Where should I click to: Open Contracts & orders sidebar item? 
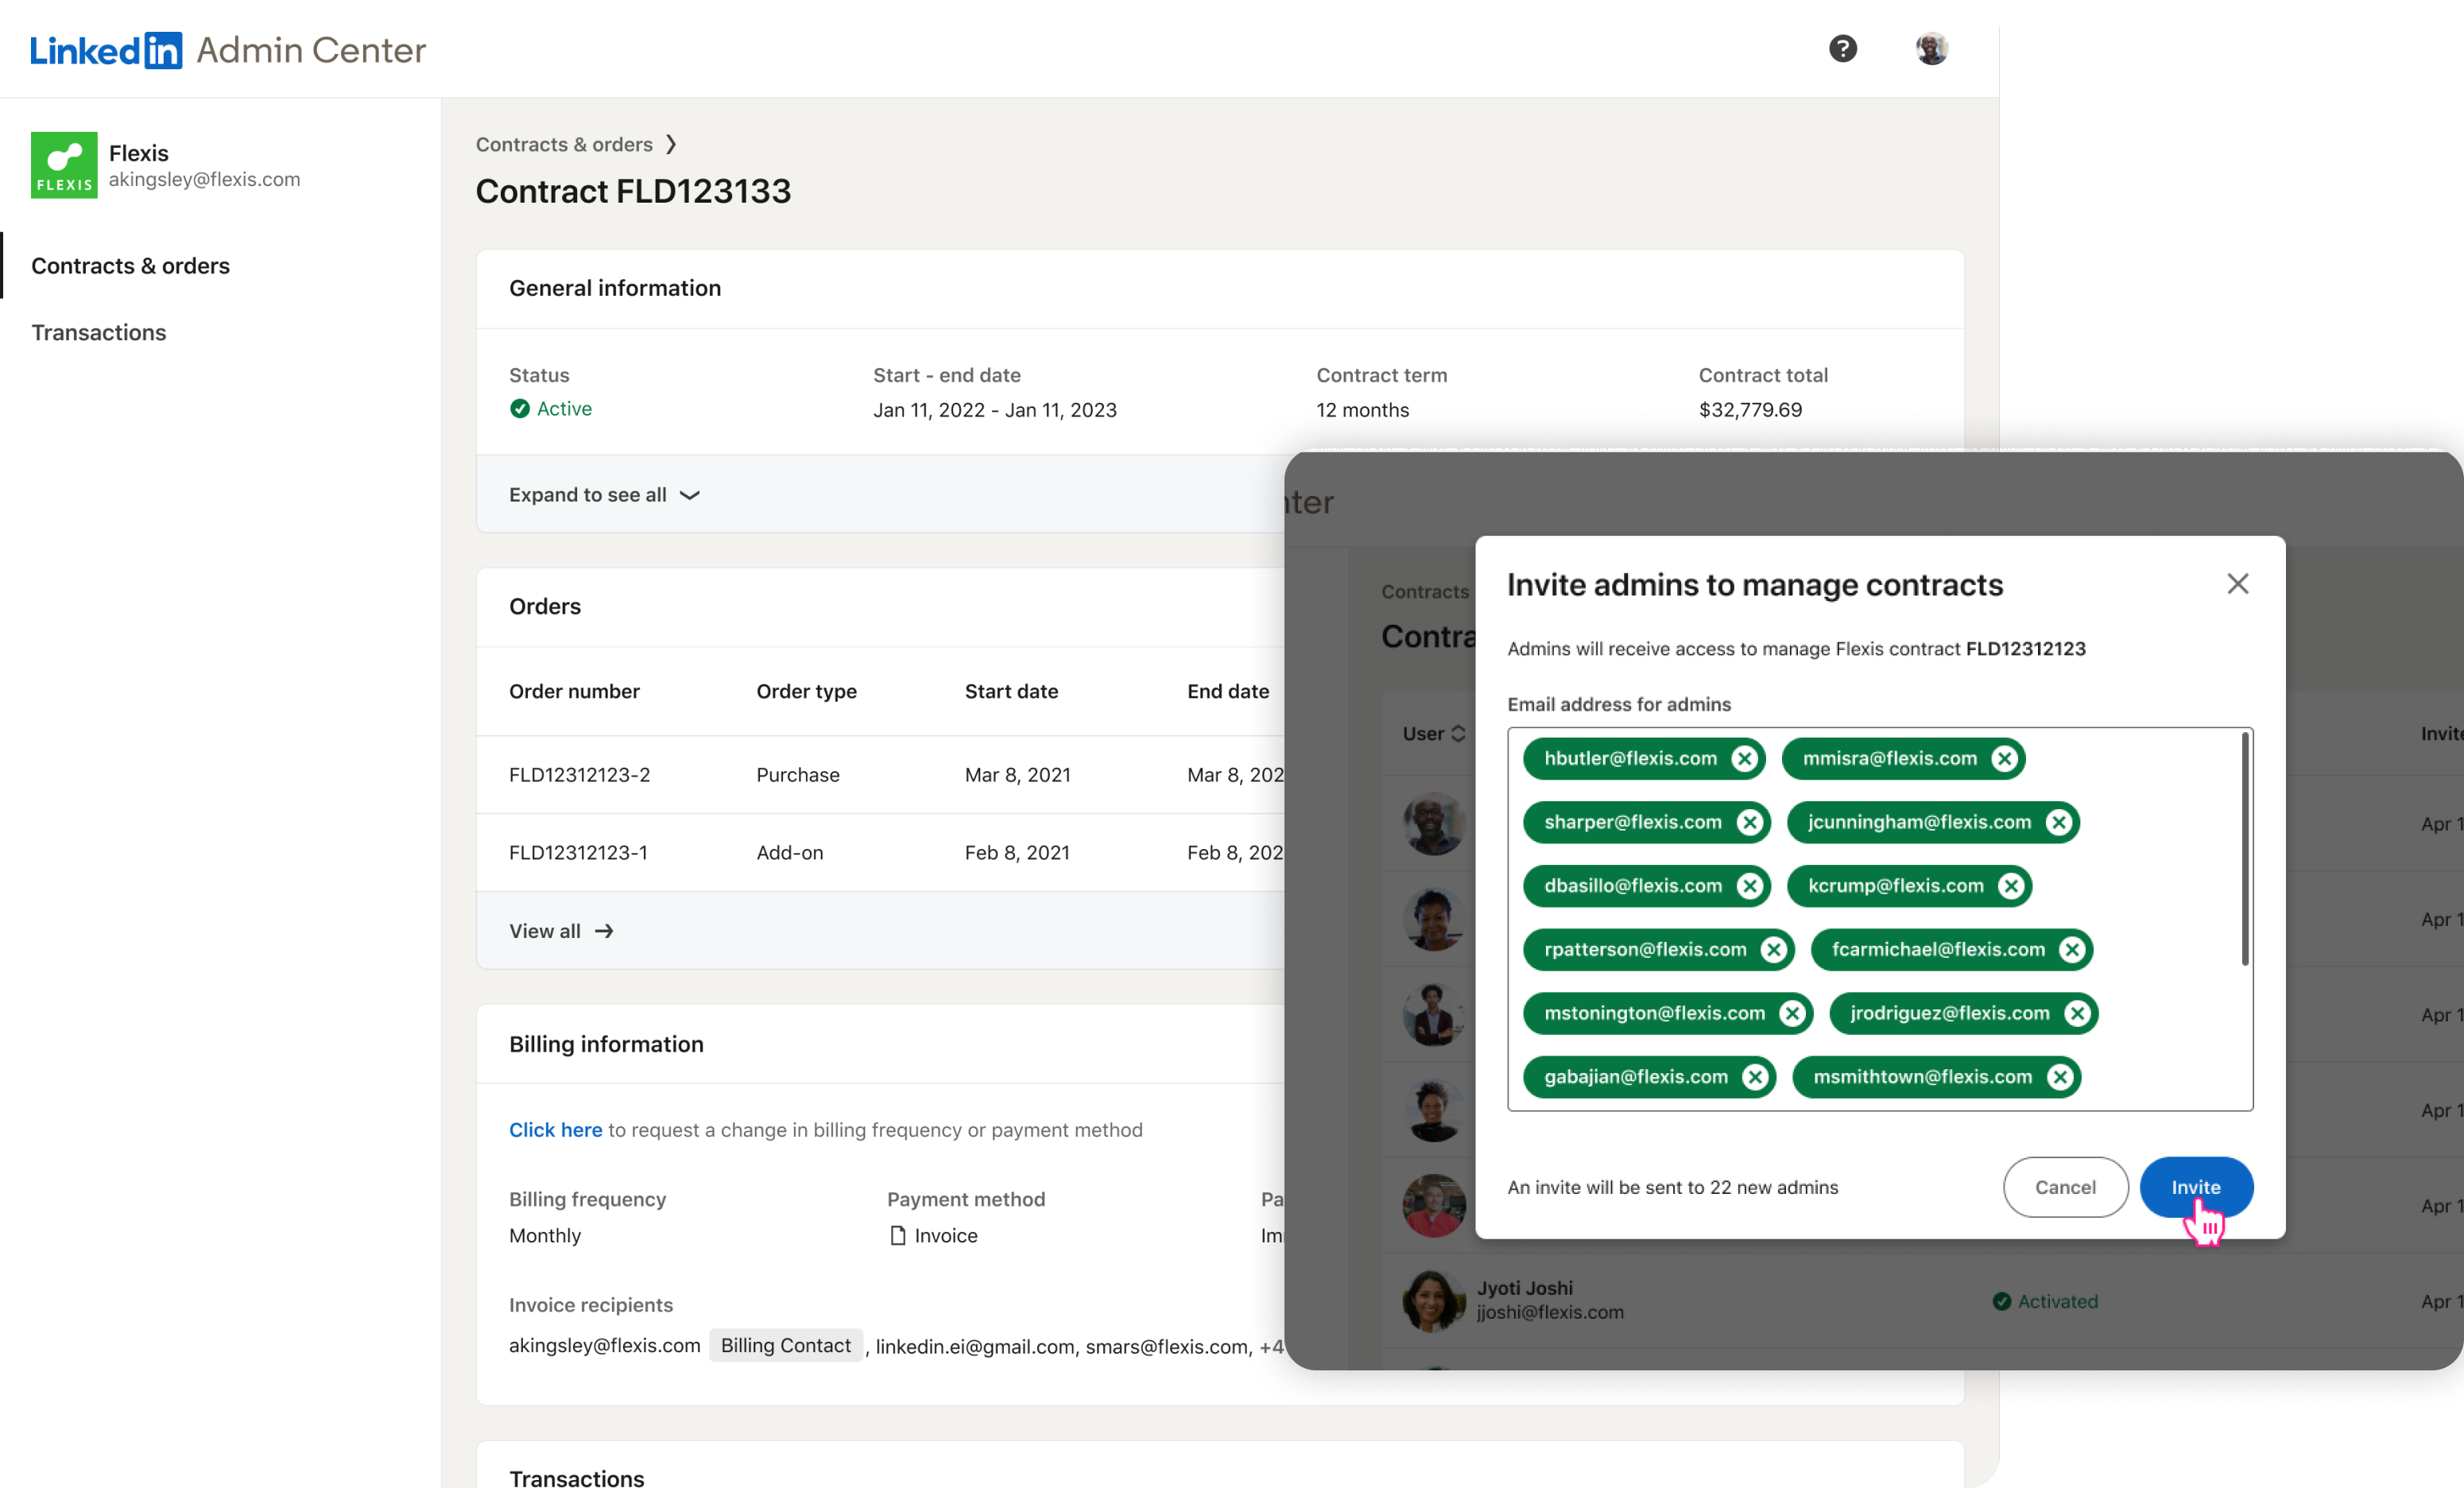click(x=130, y=266)
